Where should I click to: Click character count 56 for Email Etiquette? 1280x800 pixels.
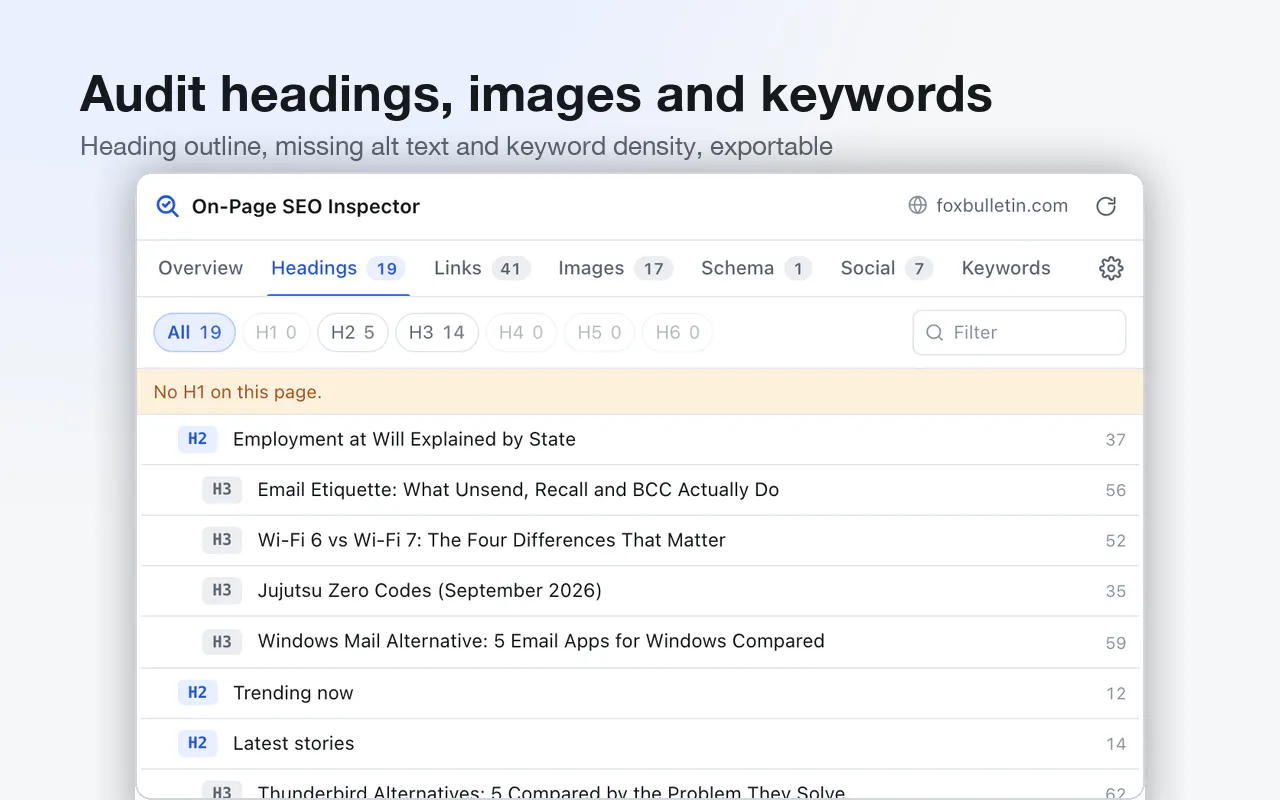tap(1116, 491)
